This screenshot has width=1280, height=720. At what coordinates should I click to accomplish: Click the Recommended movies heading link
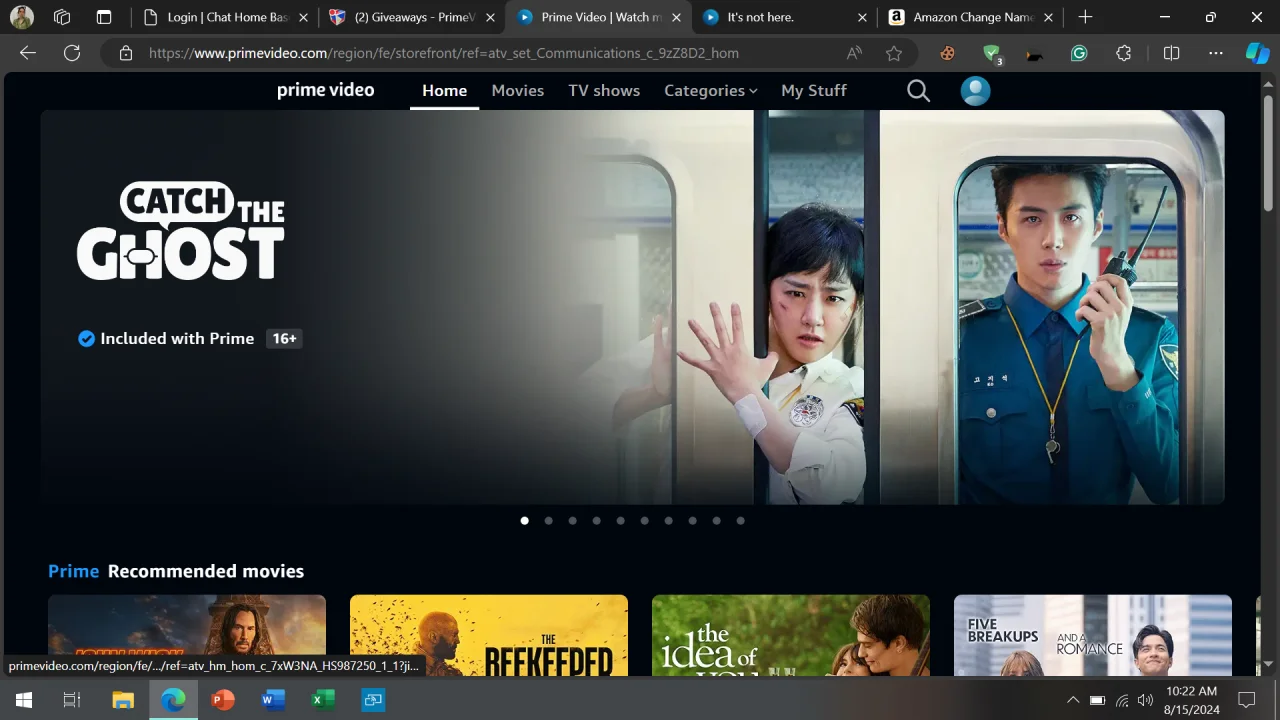pyautogui.click(x=205, y=571)
